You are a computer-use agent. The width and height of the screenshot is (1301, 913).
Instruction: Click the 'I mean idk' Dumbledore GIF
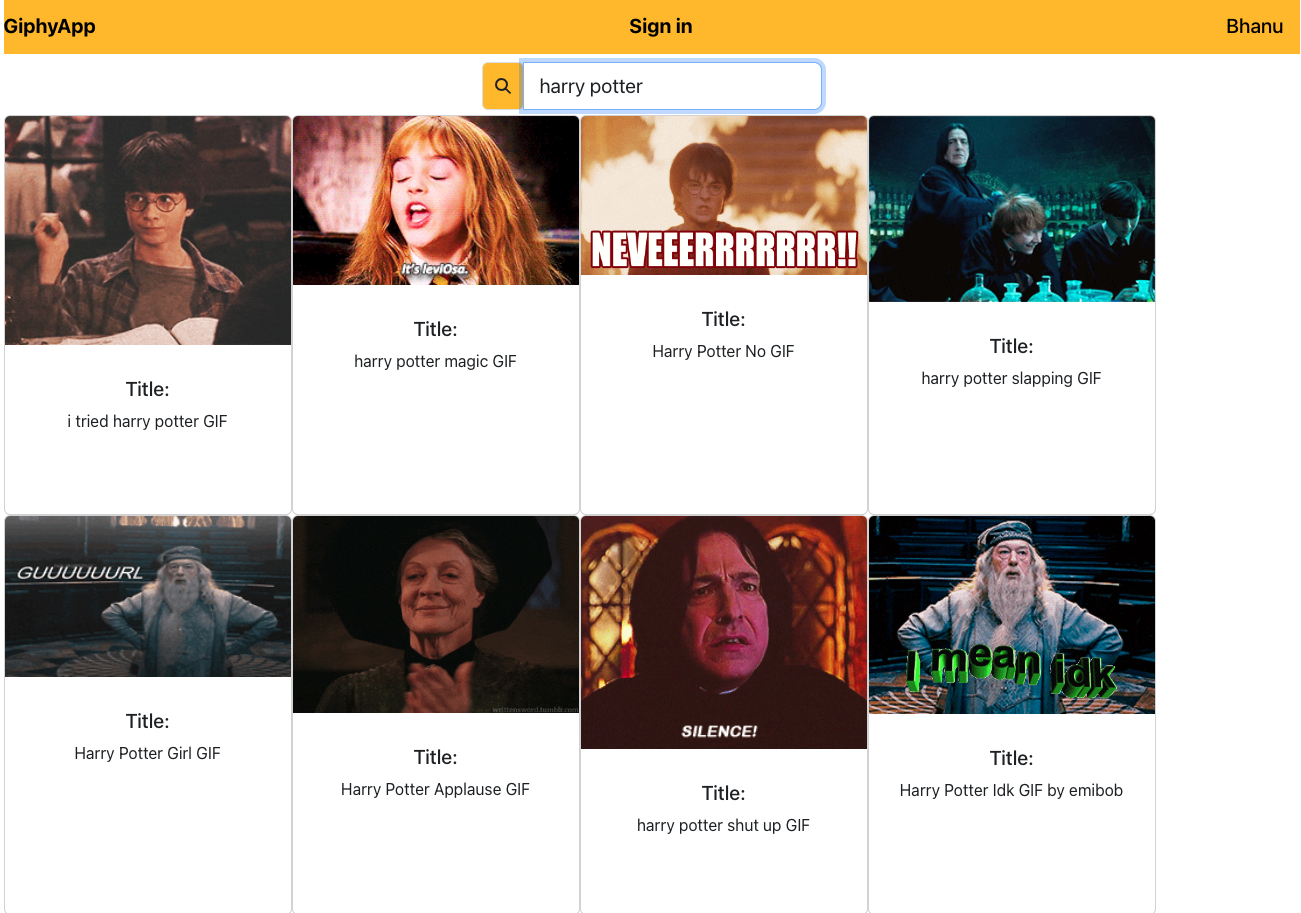coord(1012,615)
